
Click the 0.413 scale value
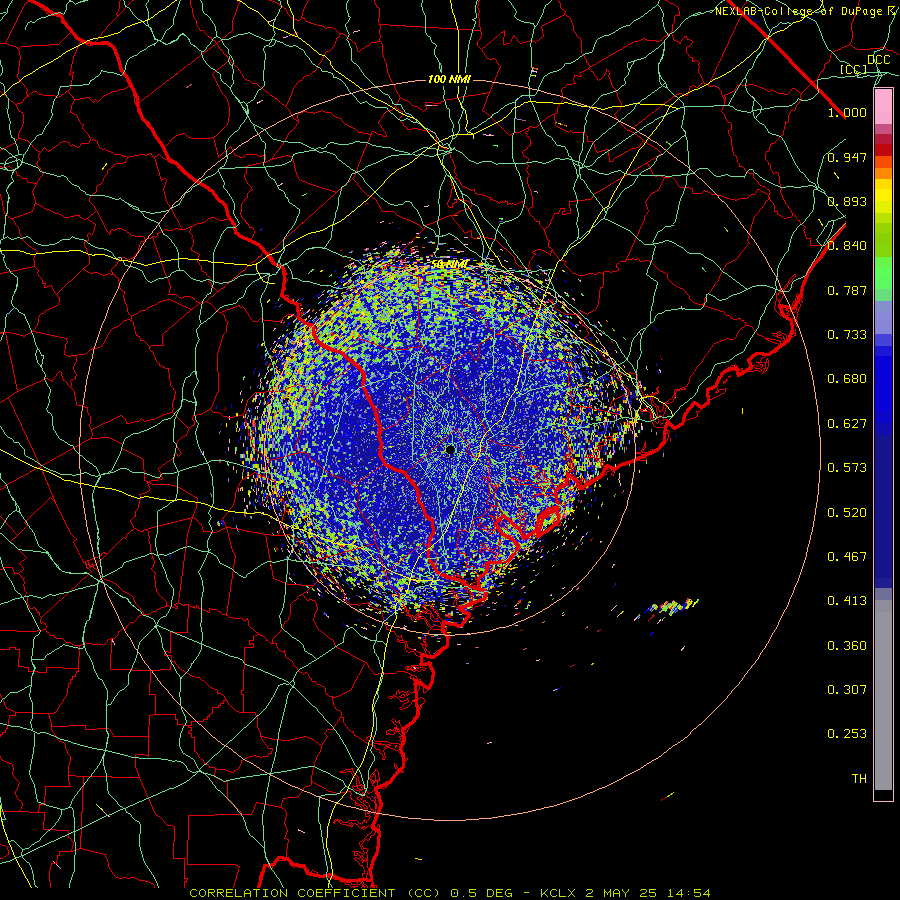click(x=847, y=601)
